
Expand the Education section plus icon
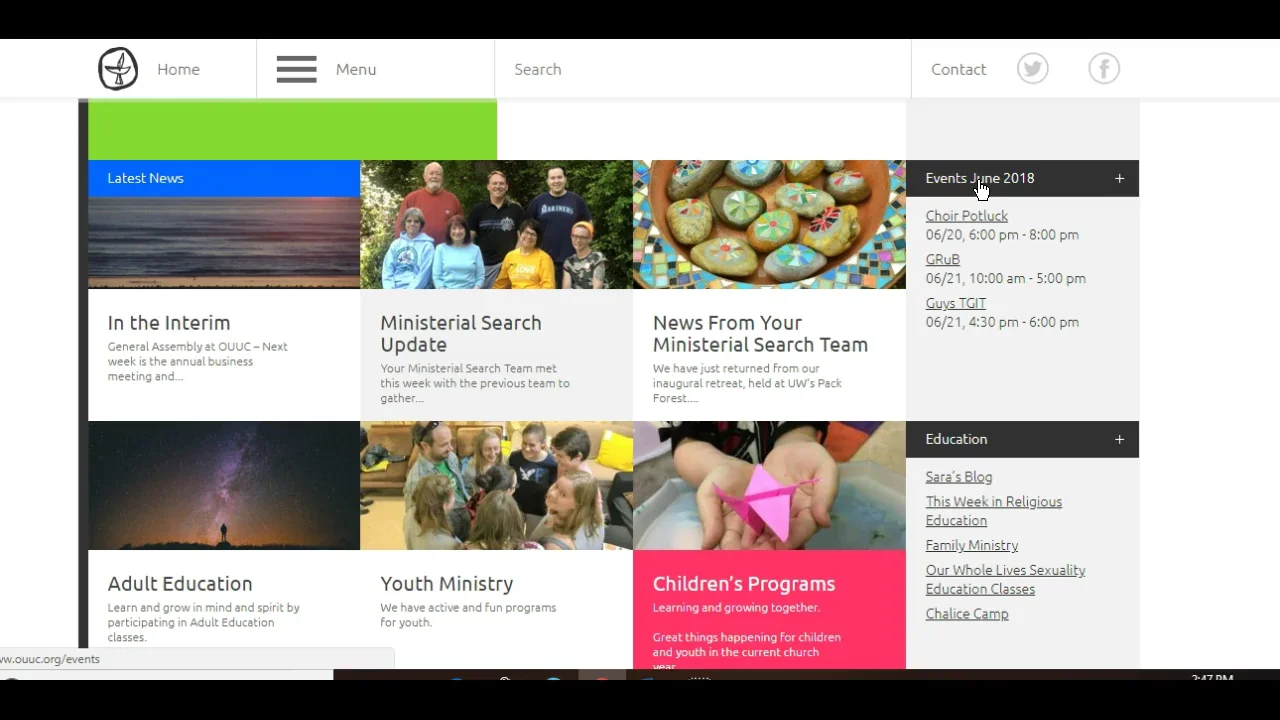(1119, 439)
